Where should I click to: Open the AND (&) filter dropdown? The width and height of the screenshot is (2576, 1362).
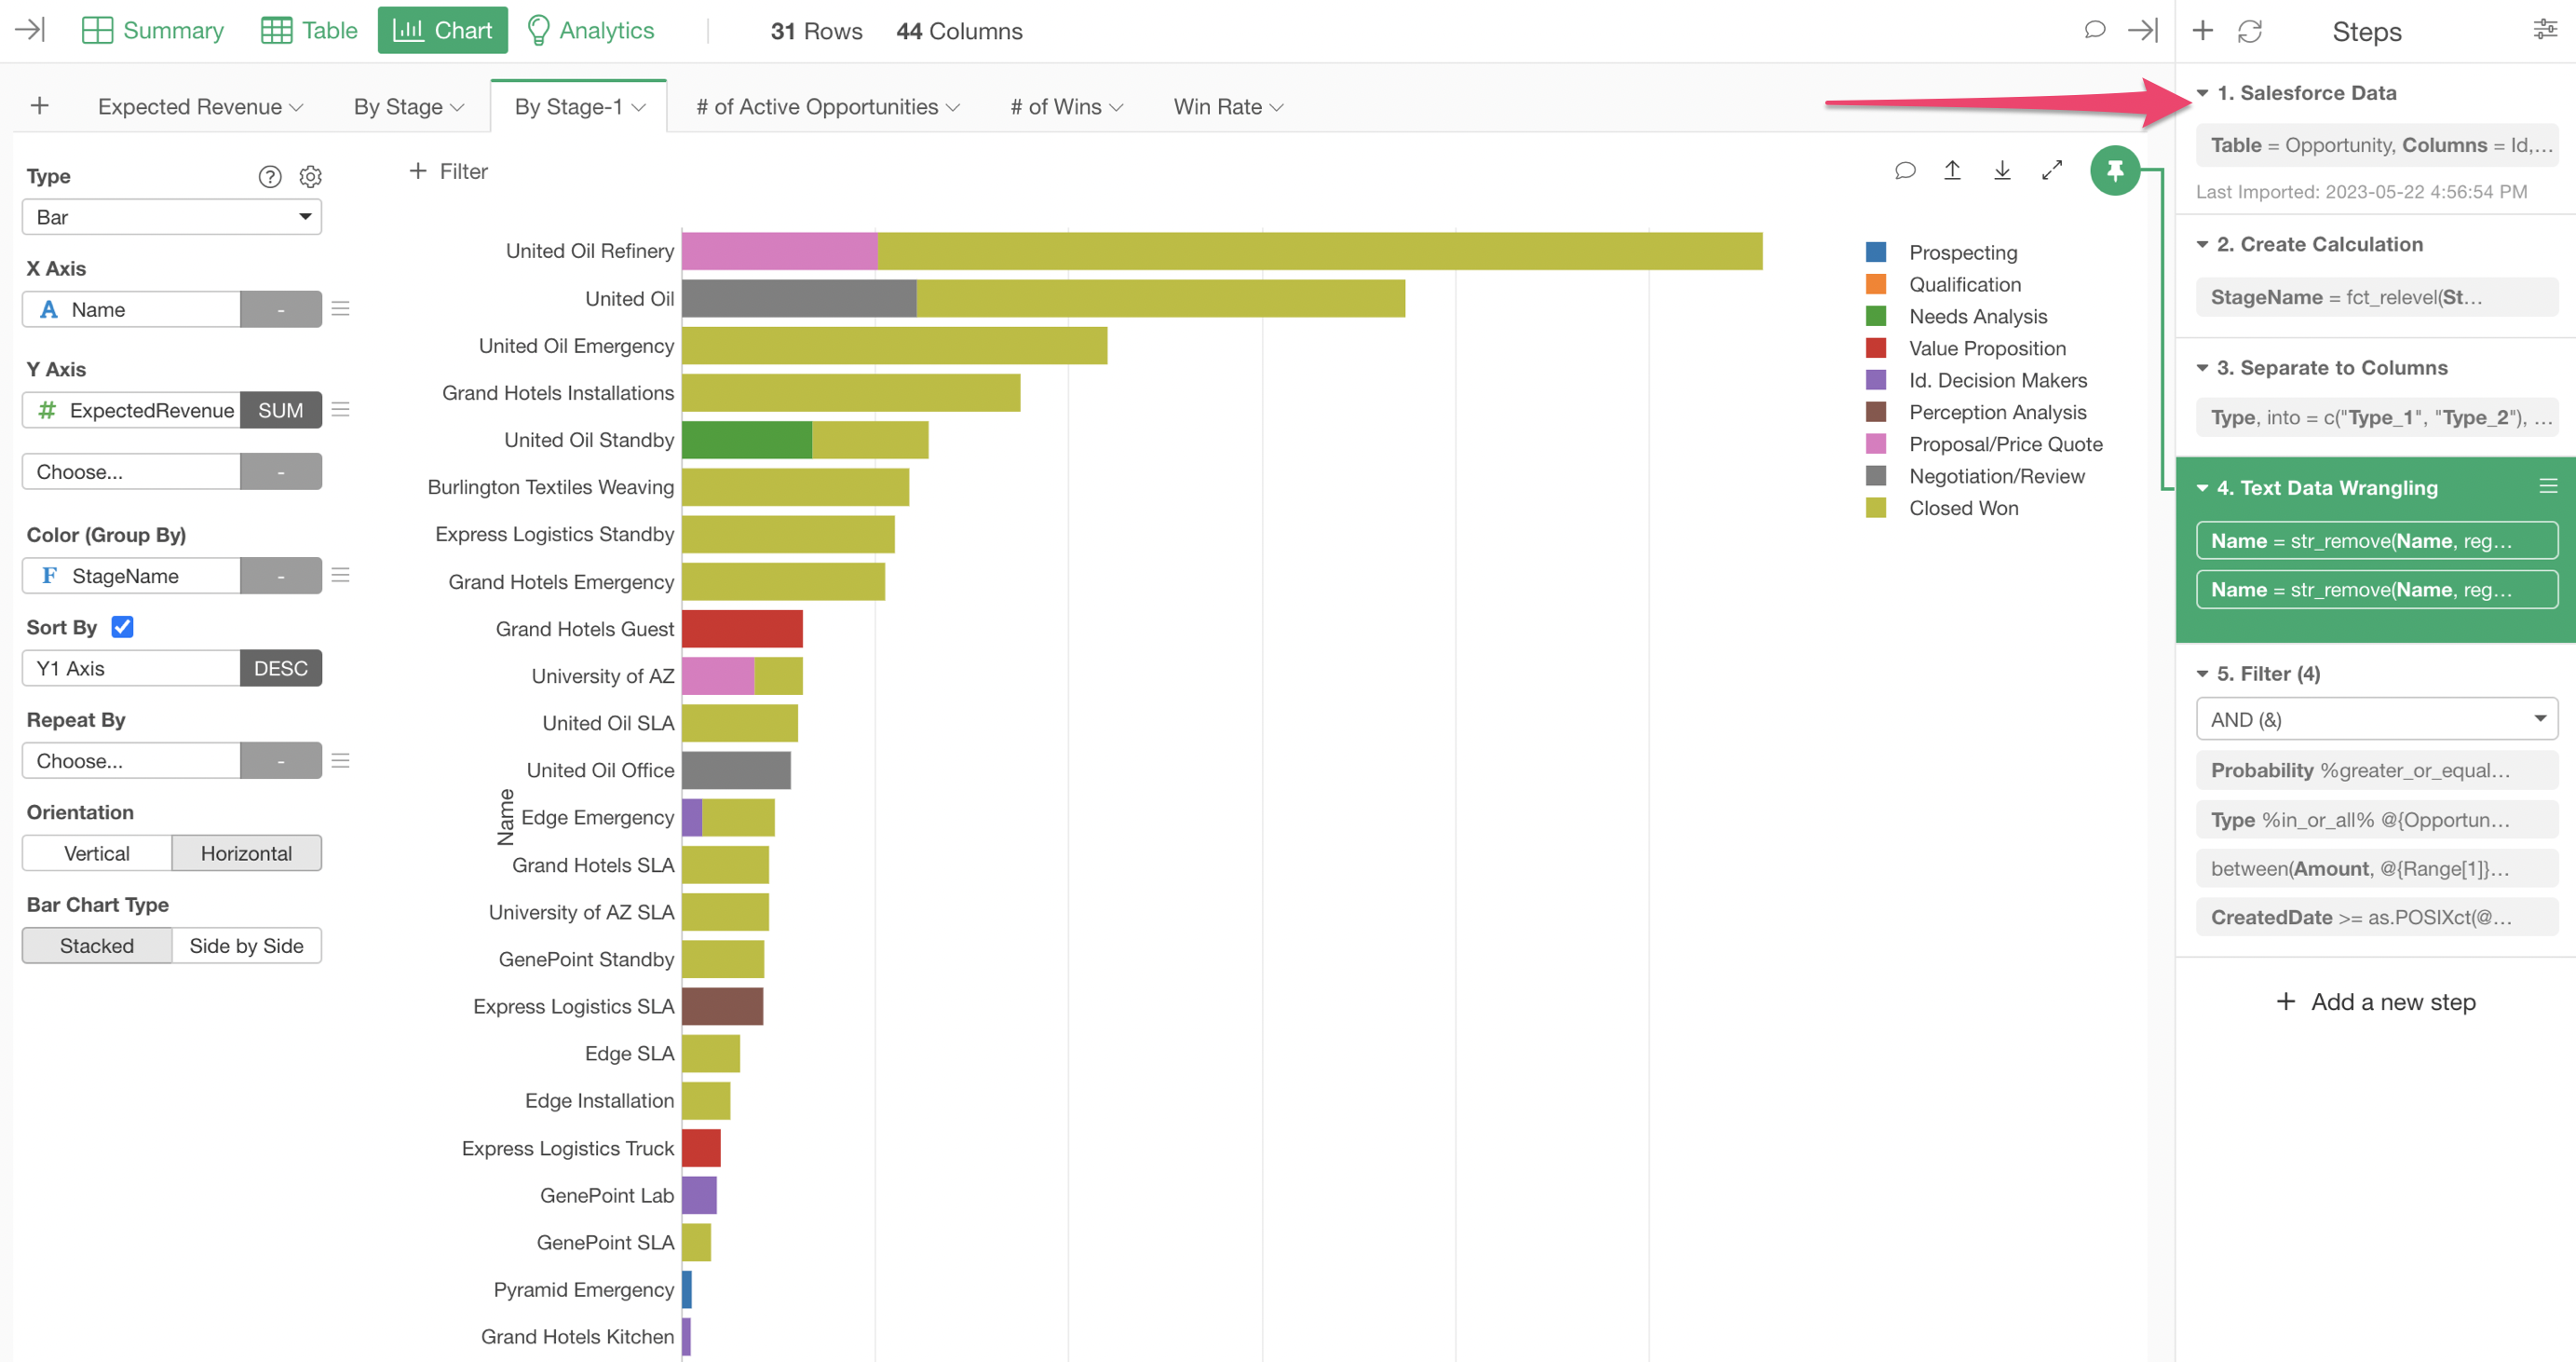pyautogui.click(x=2376, y=720)
